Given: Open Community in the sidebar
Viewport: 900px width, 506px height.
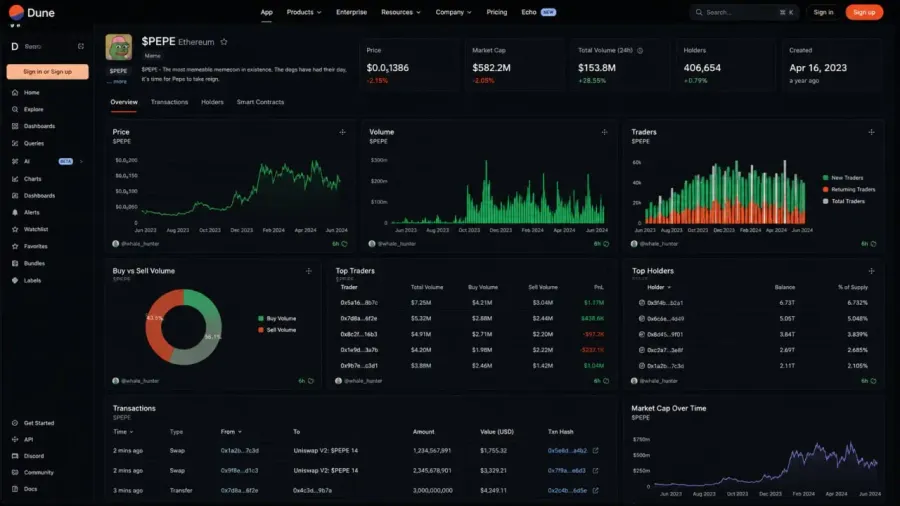Looking at the screenshot, I should point(33,473).
